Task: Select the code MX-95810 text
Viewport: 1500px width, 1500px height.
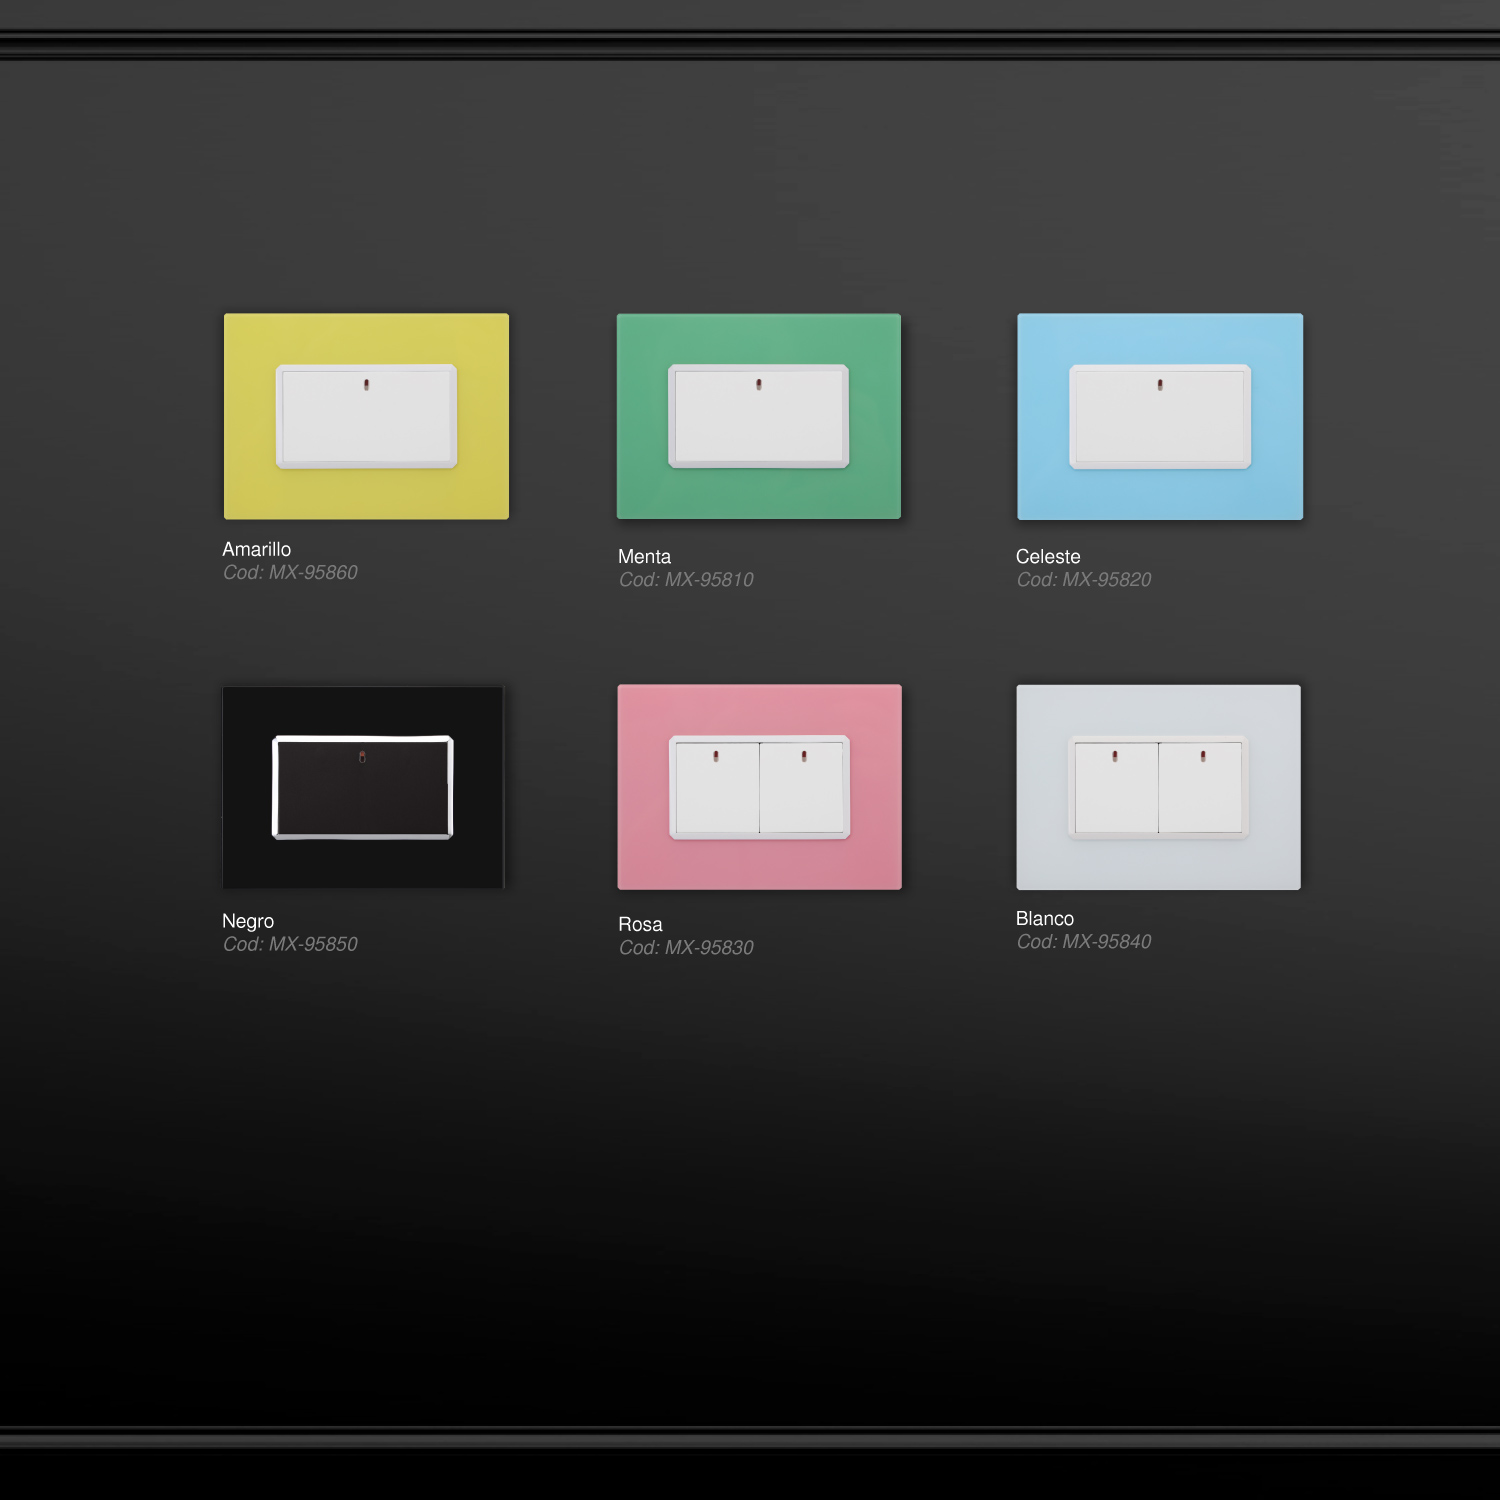Action: 686,580
